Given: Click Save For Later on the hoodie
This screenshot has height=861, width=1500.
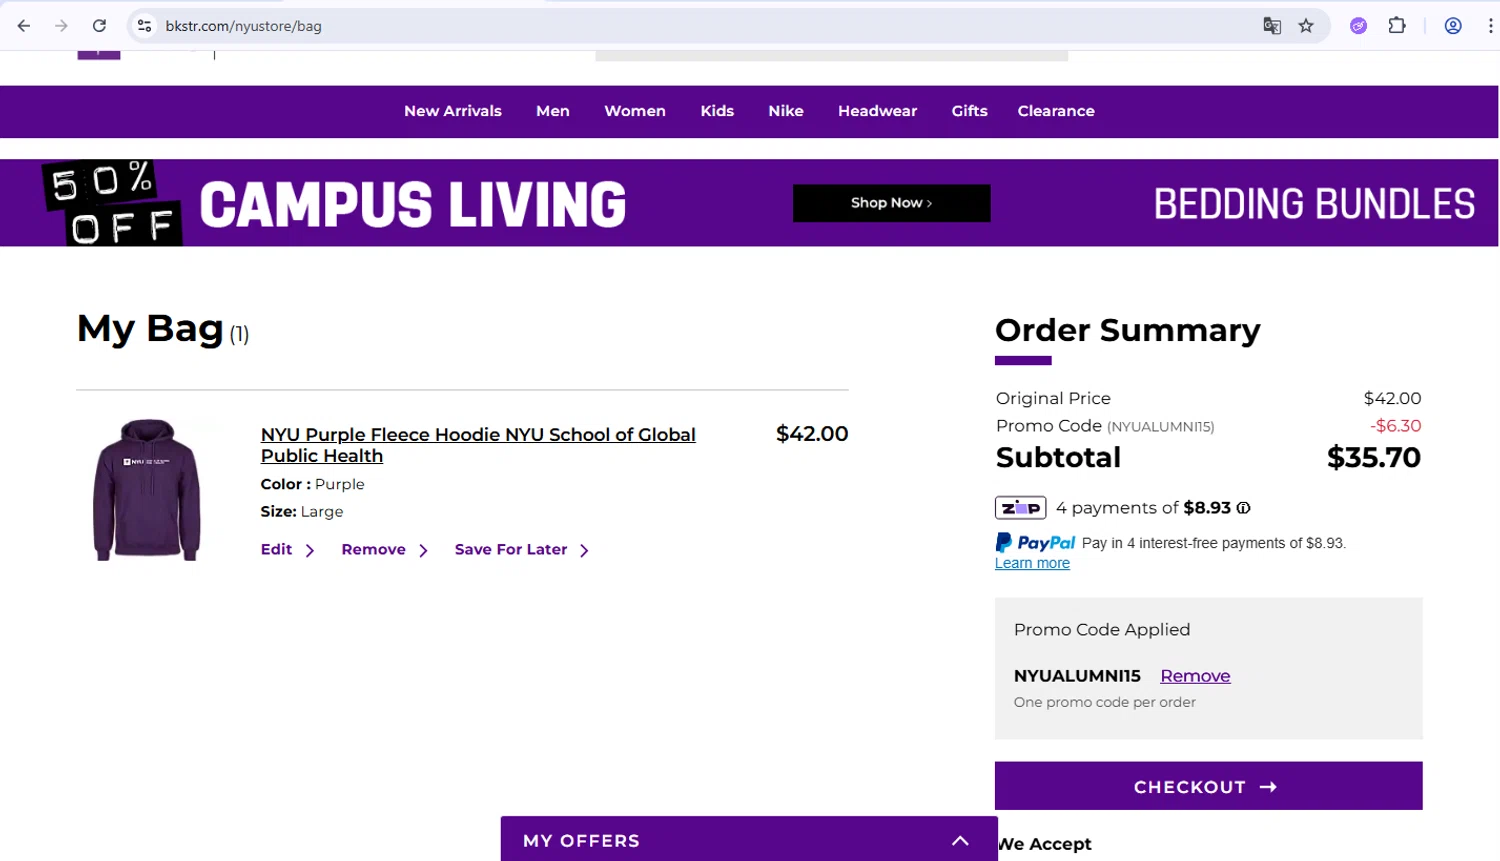Looking at the screenshot, I should pos(511,550).
